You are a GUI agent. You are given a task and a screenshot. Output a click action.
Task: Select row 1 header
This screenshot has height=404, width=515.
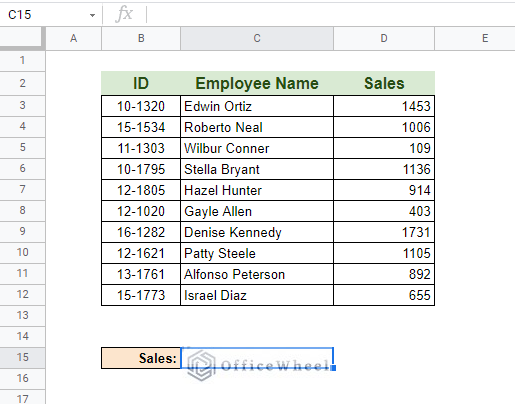(x=22, y=60)
